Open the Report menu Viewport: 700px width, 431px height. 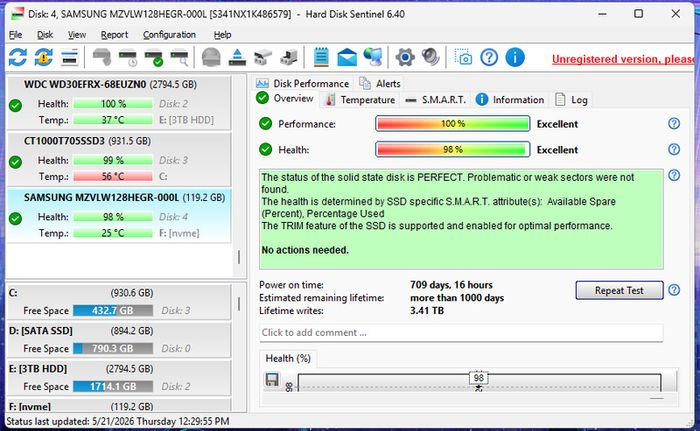[x=114, y=34]
